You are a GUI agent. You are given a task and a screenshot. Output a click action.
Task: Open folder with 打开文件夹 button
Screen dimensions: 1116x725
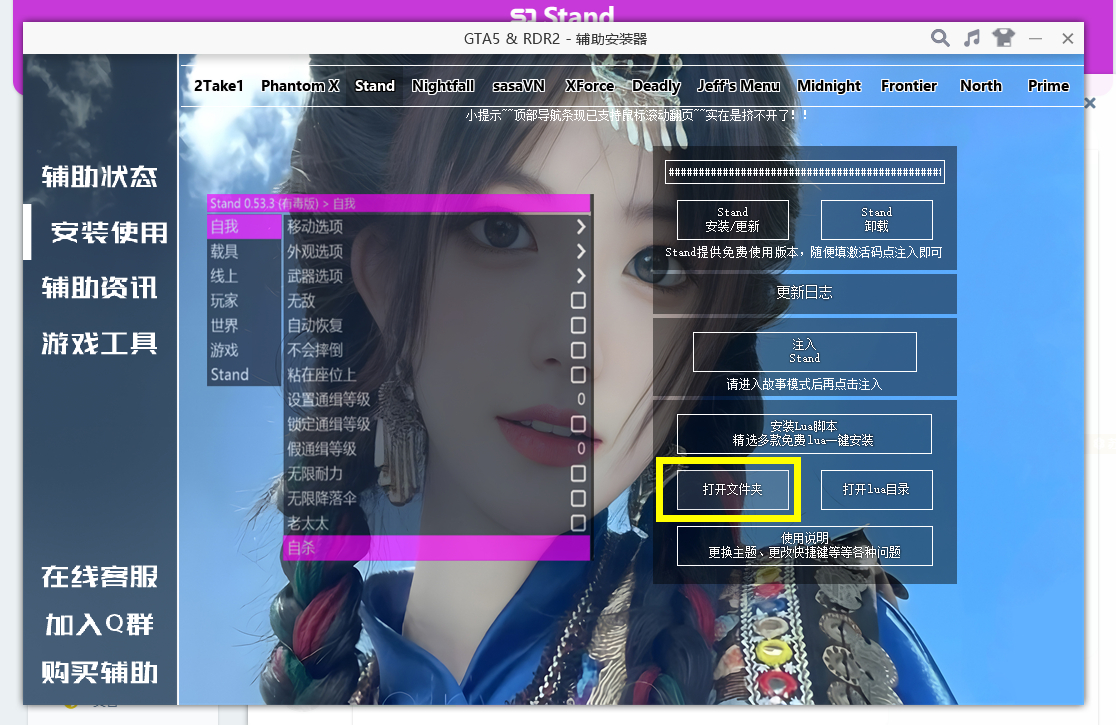coord(733,490)
